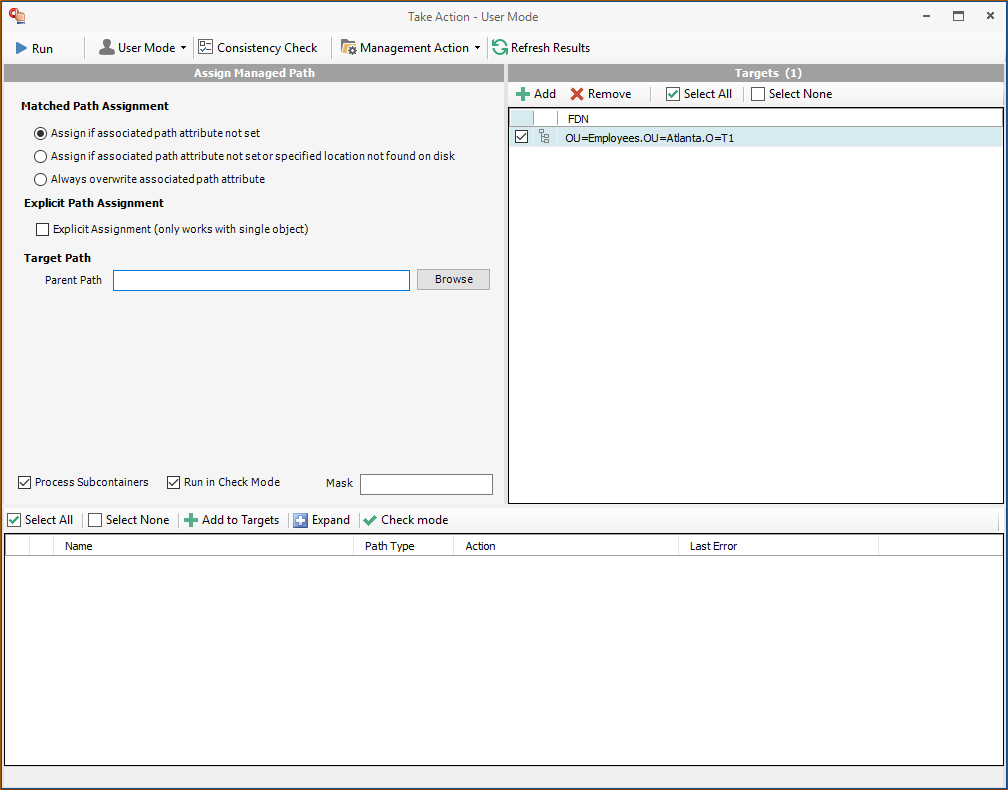Click the Add to Targets plus icon
This screenshot has height=790, width=1008.
click(191, 520)
